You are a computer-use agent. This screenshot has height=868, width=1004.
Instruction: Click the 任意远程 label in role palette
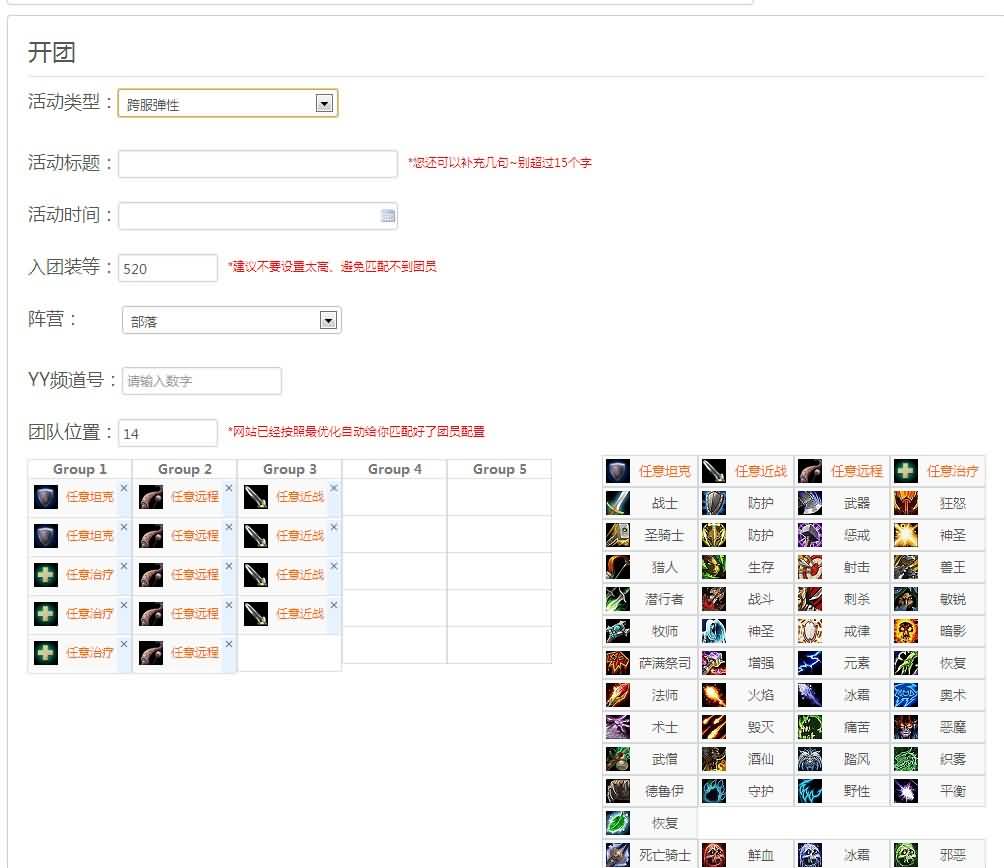[857, 471]
